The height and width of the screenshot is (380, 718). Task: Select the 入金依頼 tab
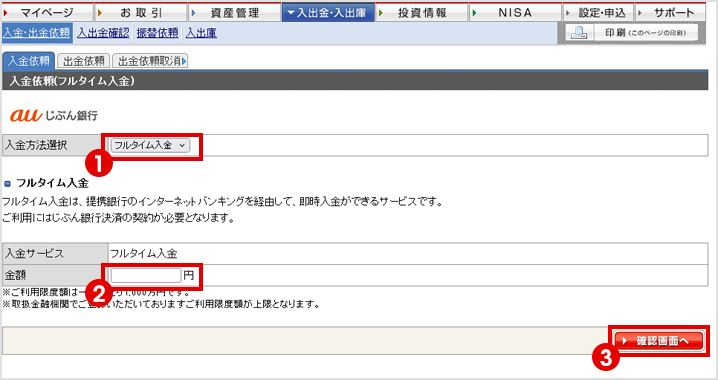click(x=28, y=61)
